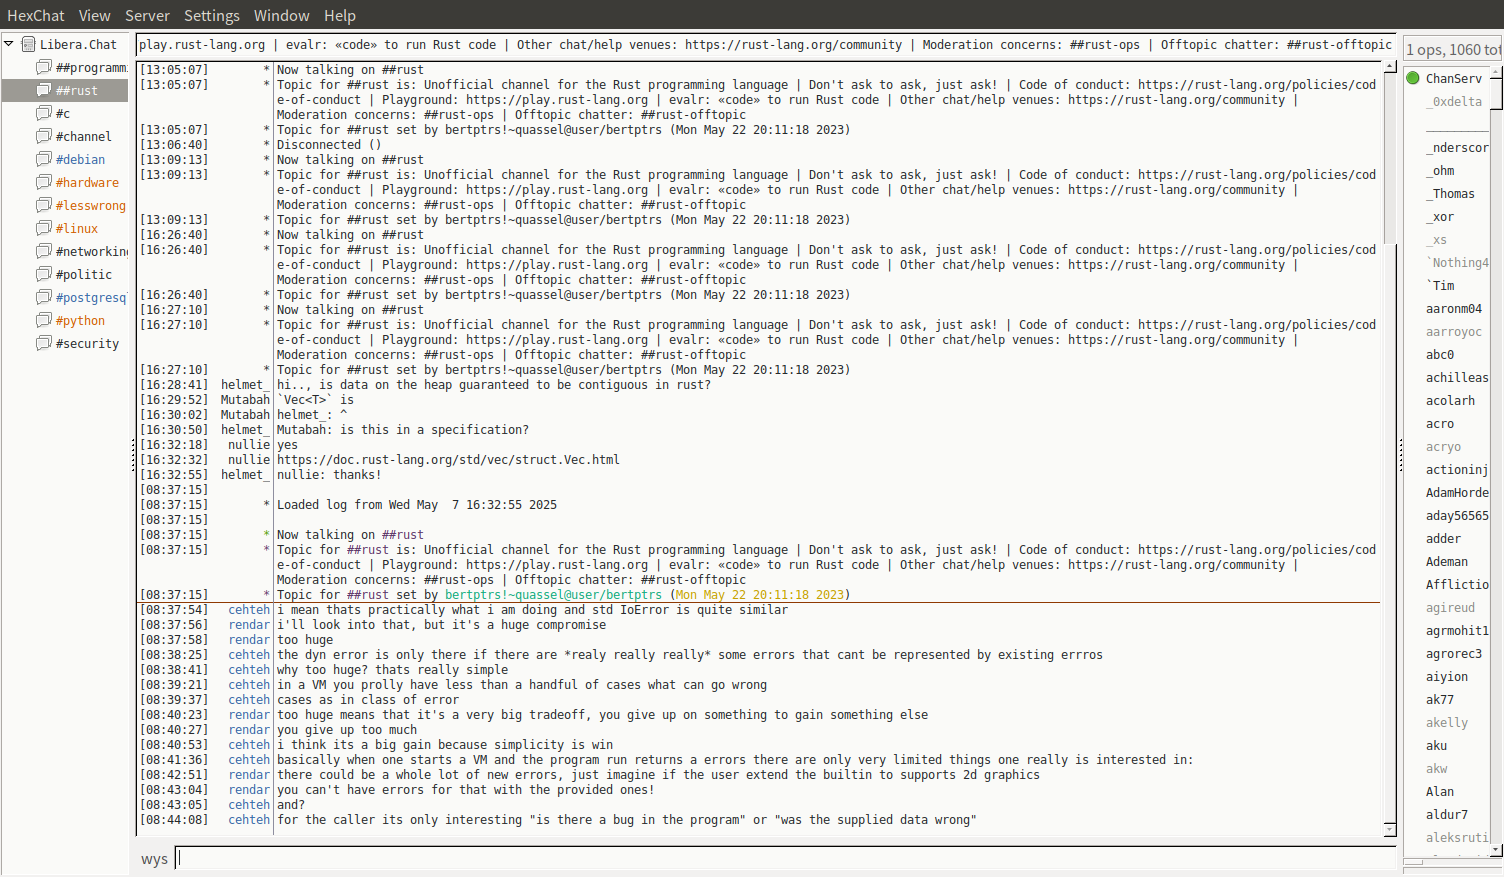Switch to the #python channel
1504x877 pixels.
[x=80, y=321]
